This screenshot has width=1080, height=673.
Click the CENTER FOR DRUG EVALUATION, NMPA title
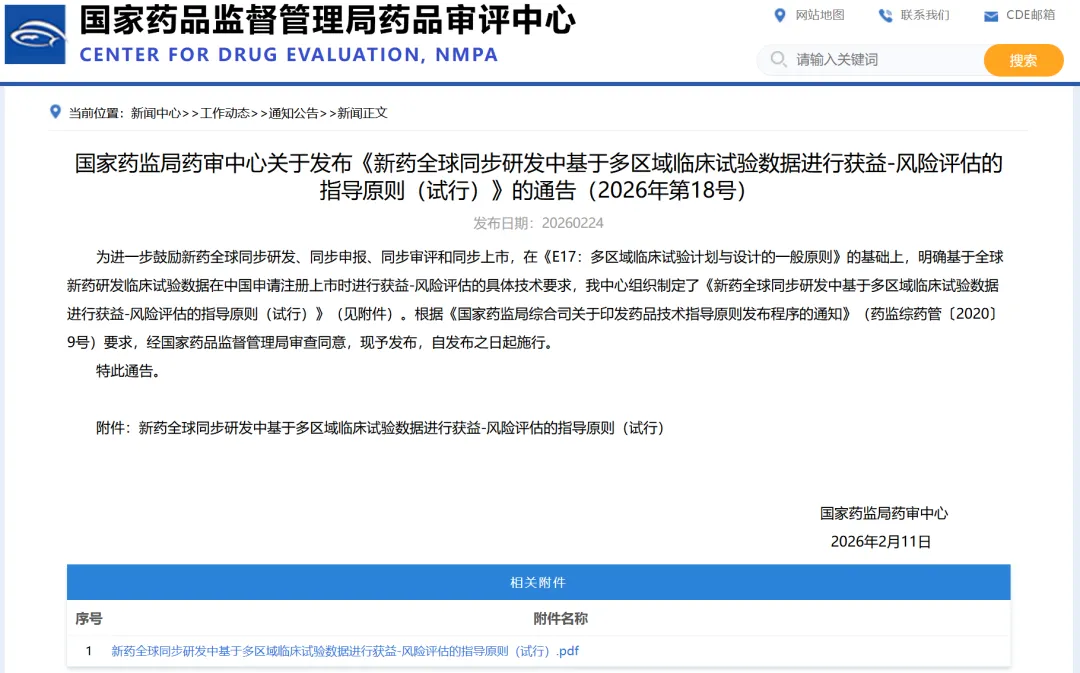[289, 55]
